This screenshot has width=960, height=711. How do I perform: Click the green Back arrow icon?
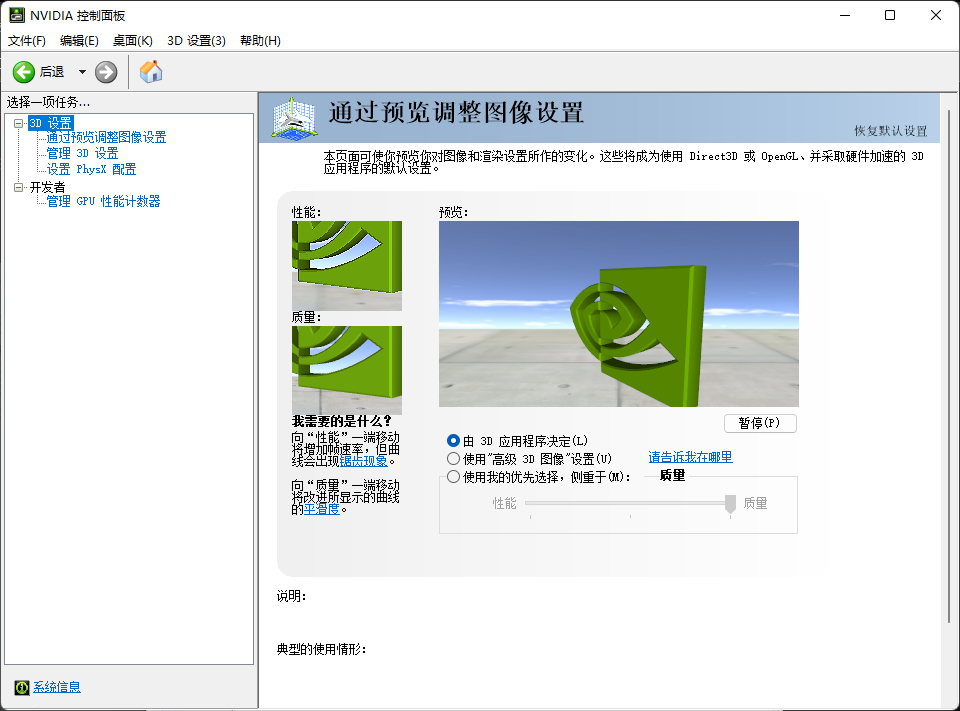pos(24,72)
